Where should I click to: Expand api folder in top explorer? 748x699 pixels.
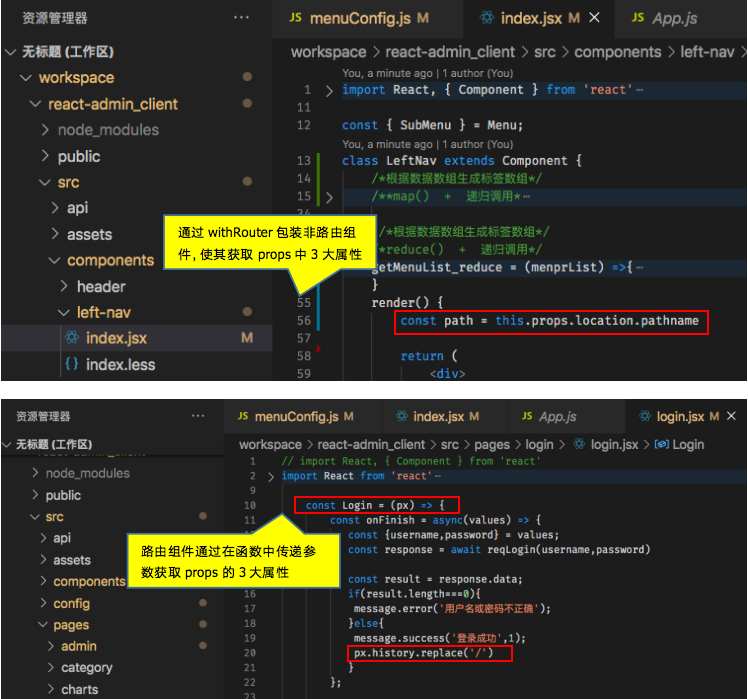[x=55, y=208]
